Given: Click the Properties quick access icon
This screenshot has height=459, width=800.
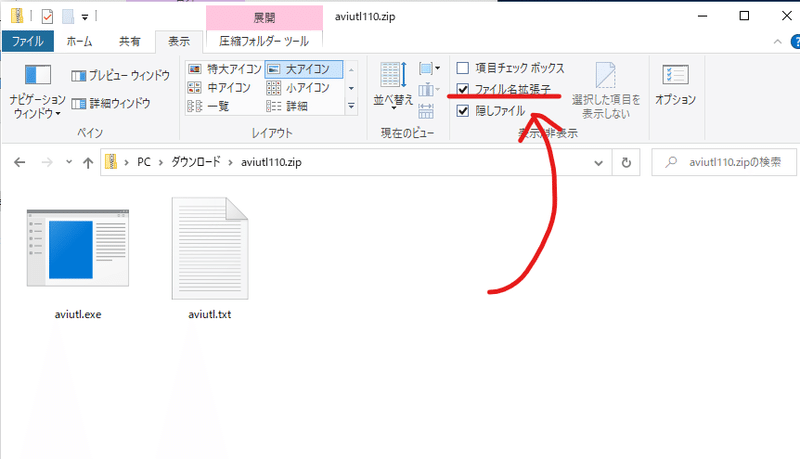Looking at the screenshot, I should click(47, 17).
